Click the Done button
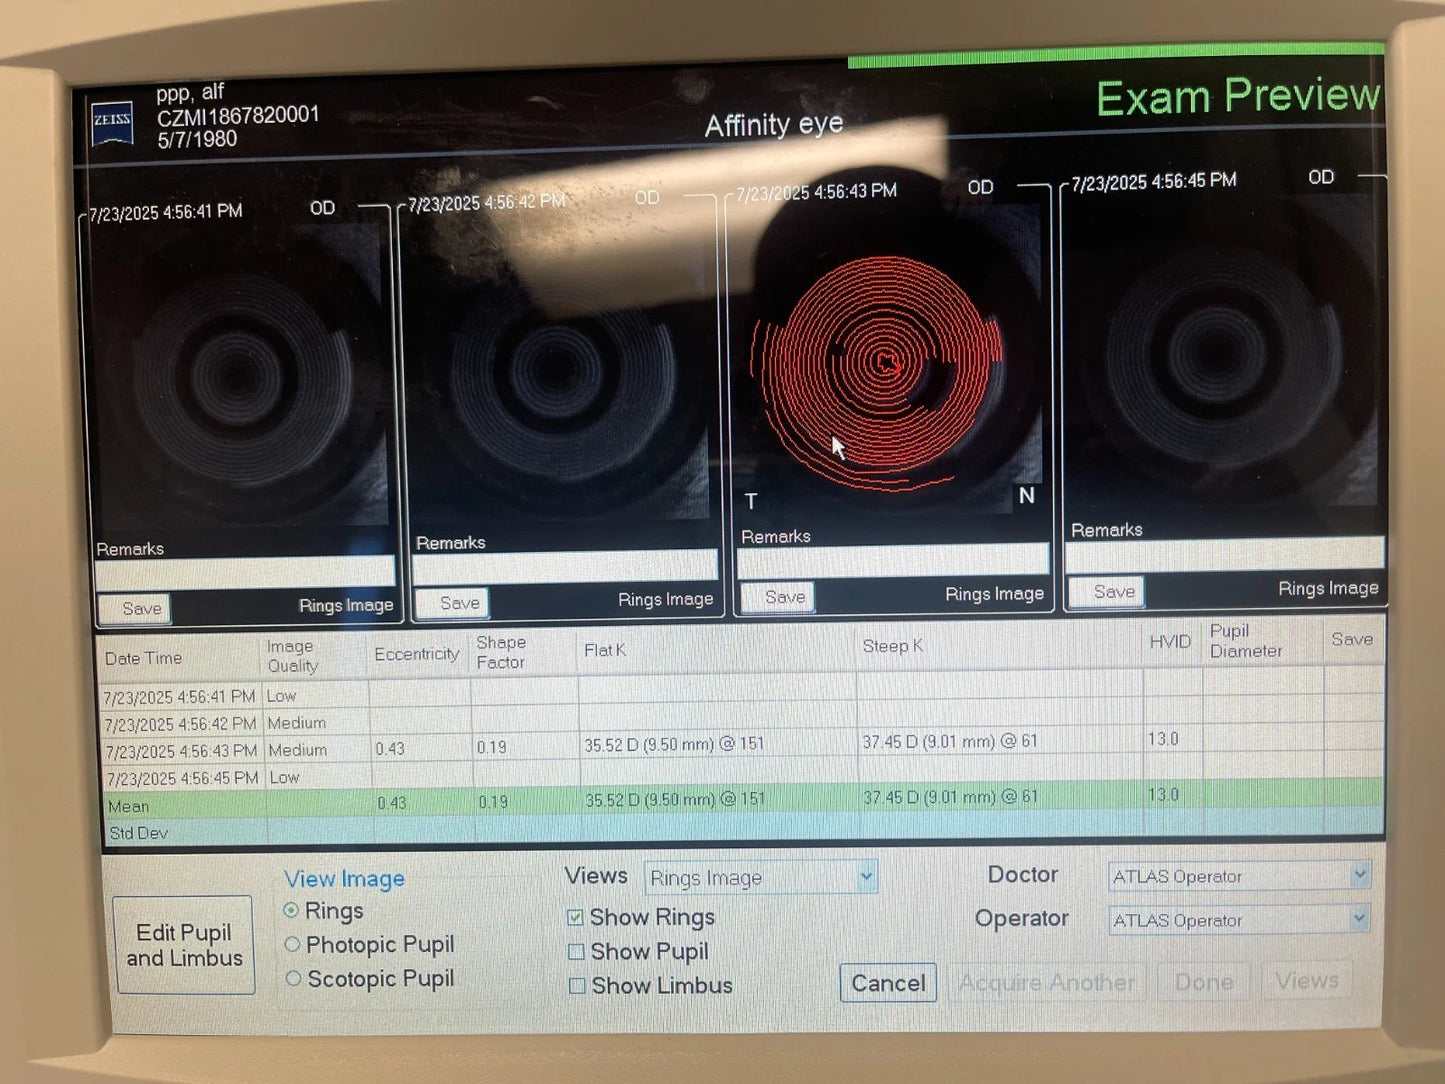The image size is (1445, 1084). (1204, 981)
